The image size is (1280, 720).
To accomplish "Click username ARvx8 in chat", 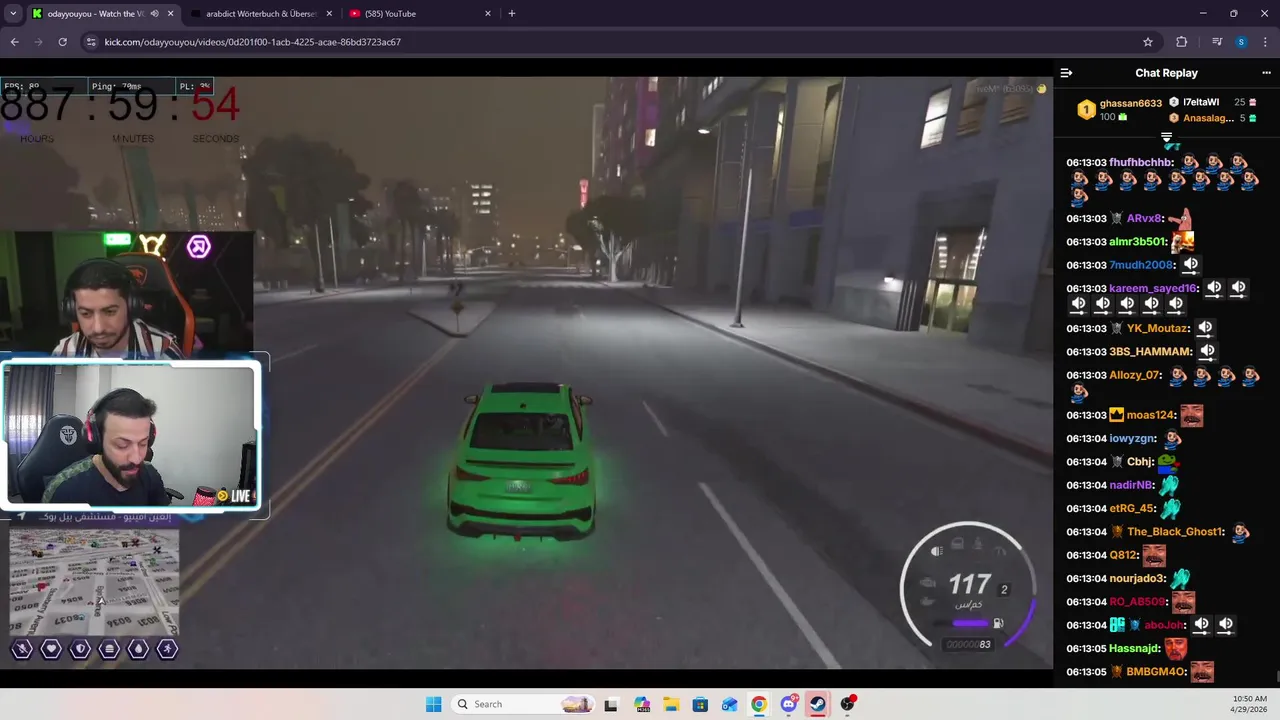I will tap(1144, 218).
